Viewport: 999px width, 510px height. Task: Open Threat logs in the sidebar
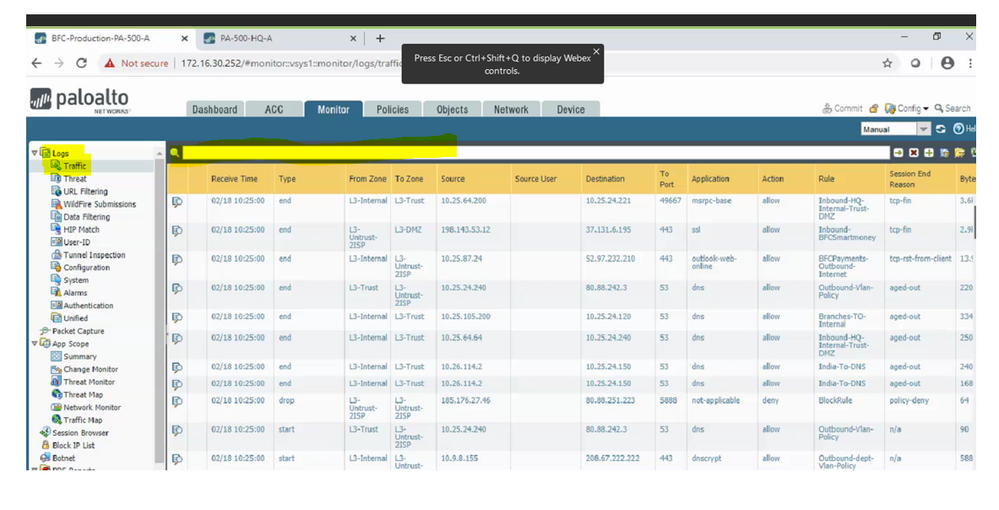point(75,178)
